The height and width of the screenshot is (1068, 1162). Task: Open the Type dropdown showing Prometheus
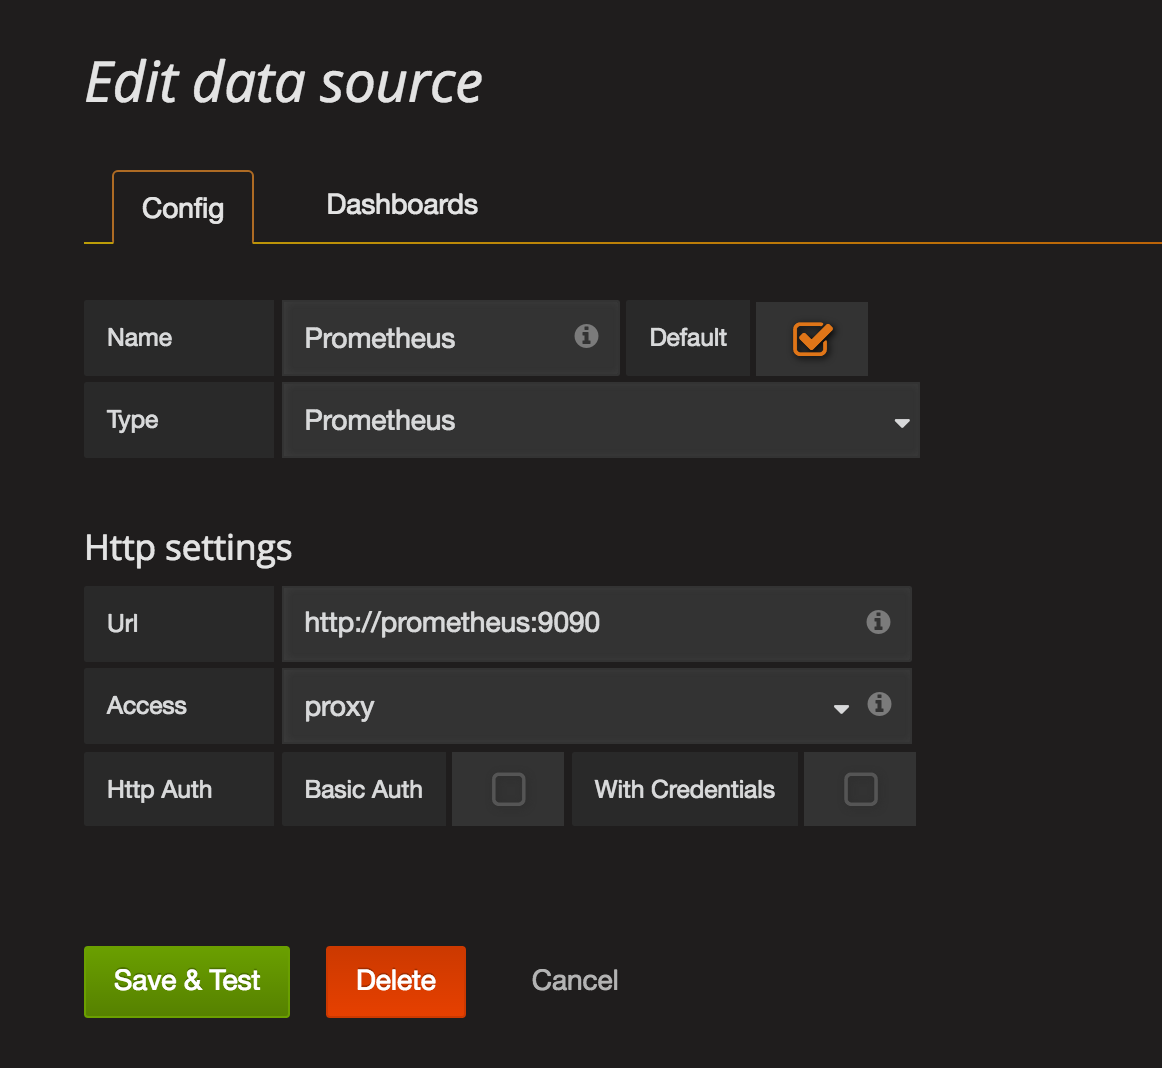[x=601, y=420]
